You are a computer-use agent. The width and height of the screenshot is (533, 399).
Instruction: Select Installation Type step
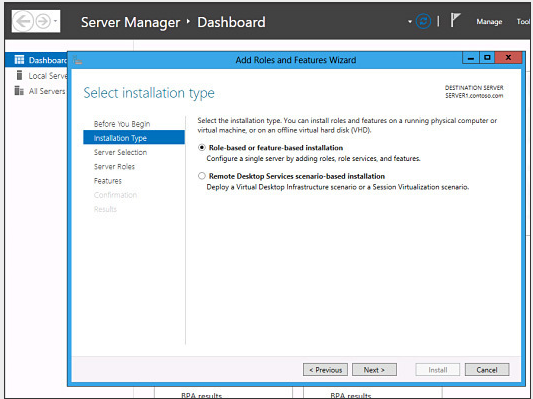[134, 138]
